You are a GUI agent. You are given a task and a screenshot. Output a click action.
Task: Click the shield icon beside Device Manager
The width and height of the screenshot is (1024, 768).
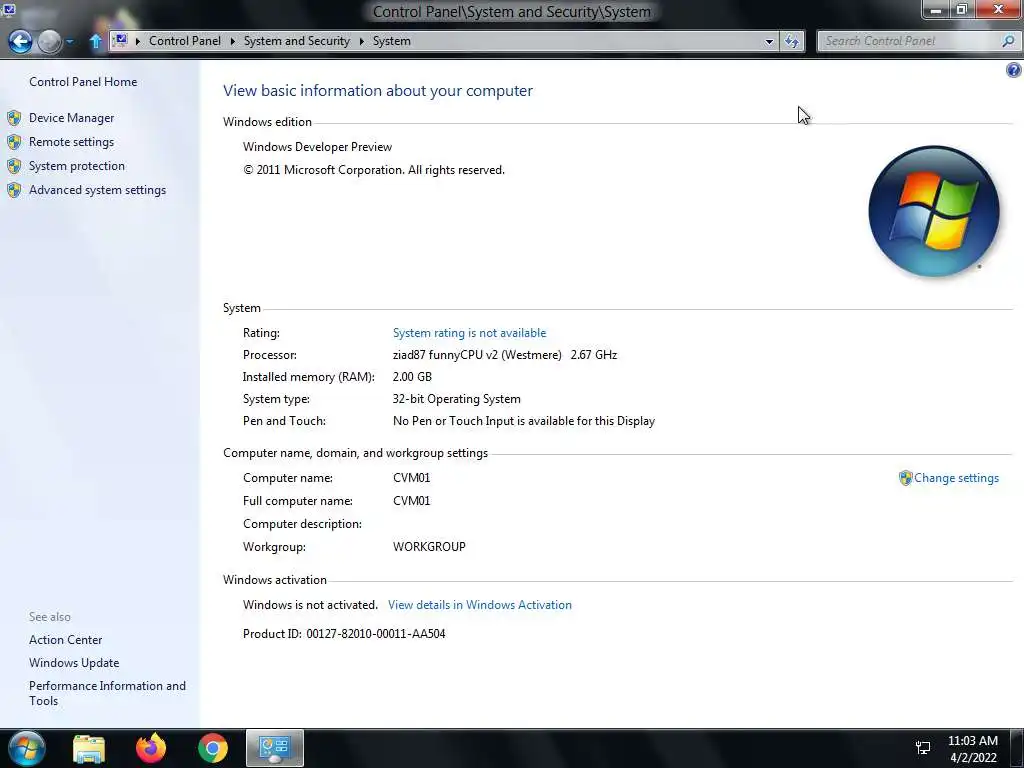[x=14, y=118]
